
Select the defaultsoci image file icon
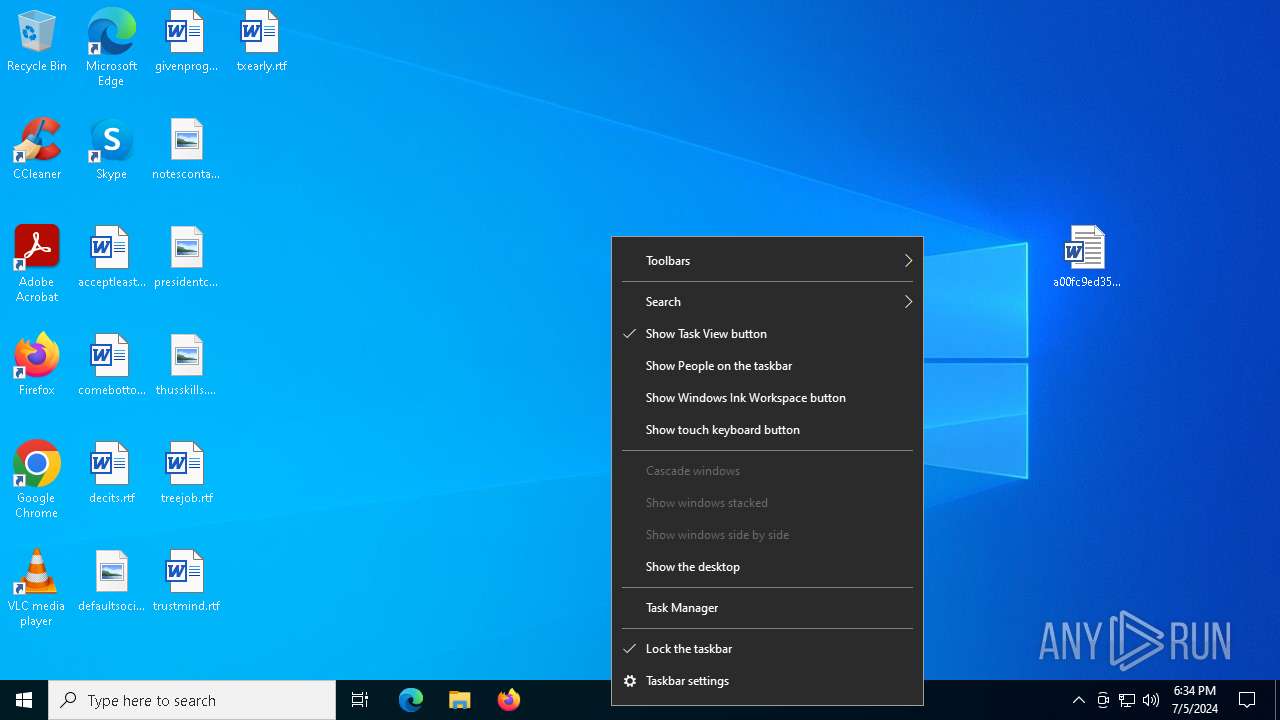[111, 581]
